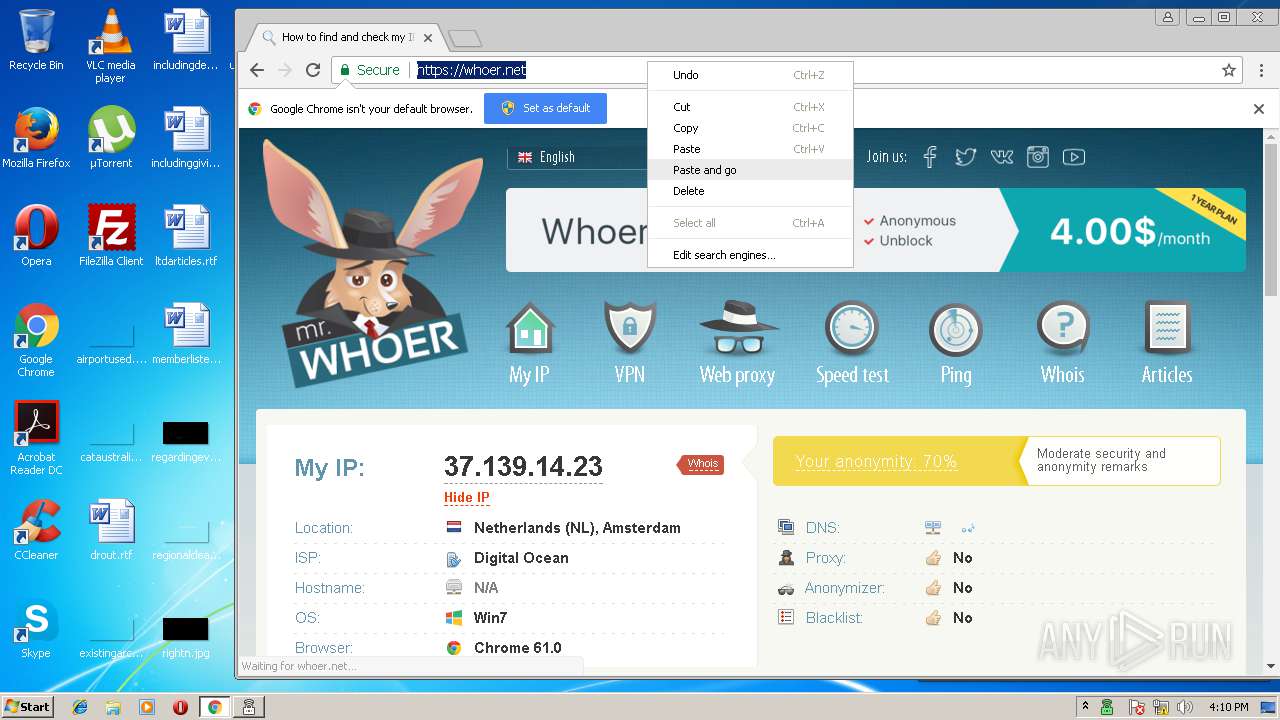Launch VLC media player shortcut
Image resolution: width=1280 pixels, height=720 pixels.
(x=110, y=46)
